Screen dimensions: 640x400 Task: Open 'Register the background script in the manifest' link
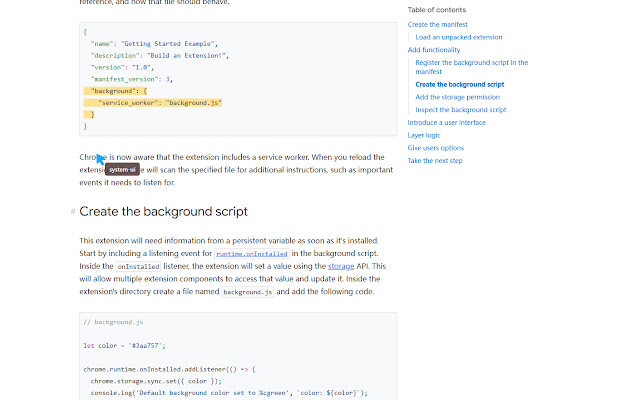coord(471,67)
